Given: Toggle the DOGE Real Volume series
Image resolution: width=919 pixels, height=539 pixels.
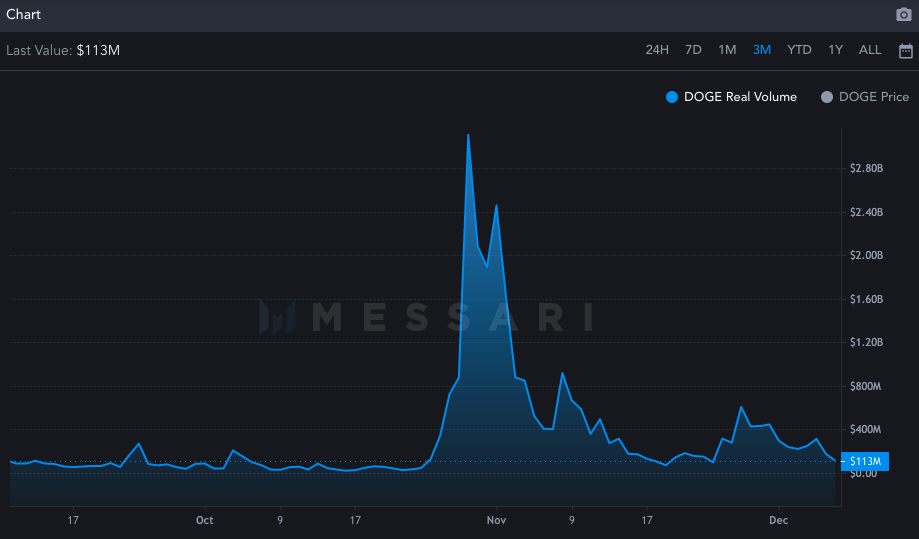Looking at the screenshot, I should (x=731, y=97).
